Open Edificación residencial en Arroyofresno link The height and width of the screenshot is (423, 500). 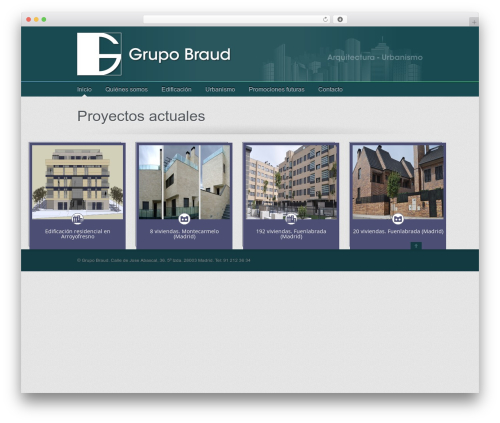pyautogui.click(x=77, y=234)
